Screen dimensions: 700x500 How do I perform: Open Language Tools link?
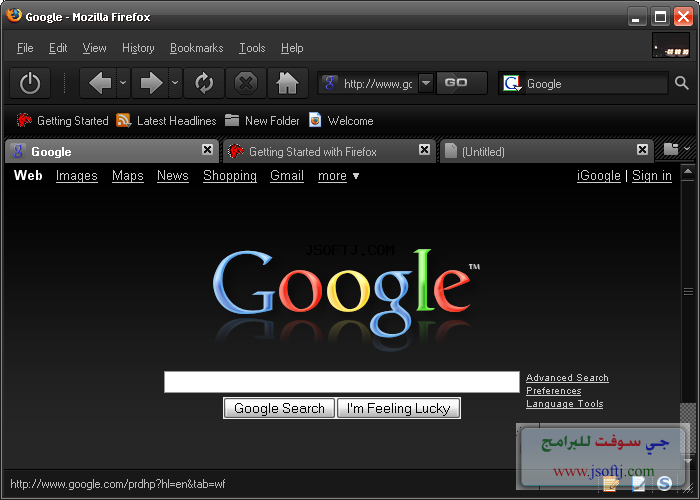(564, 404)
